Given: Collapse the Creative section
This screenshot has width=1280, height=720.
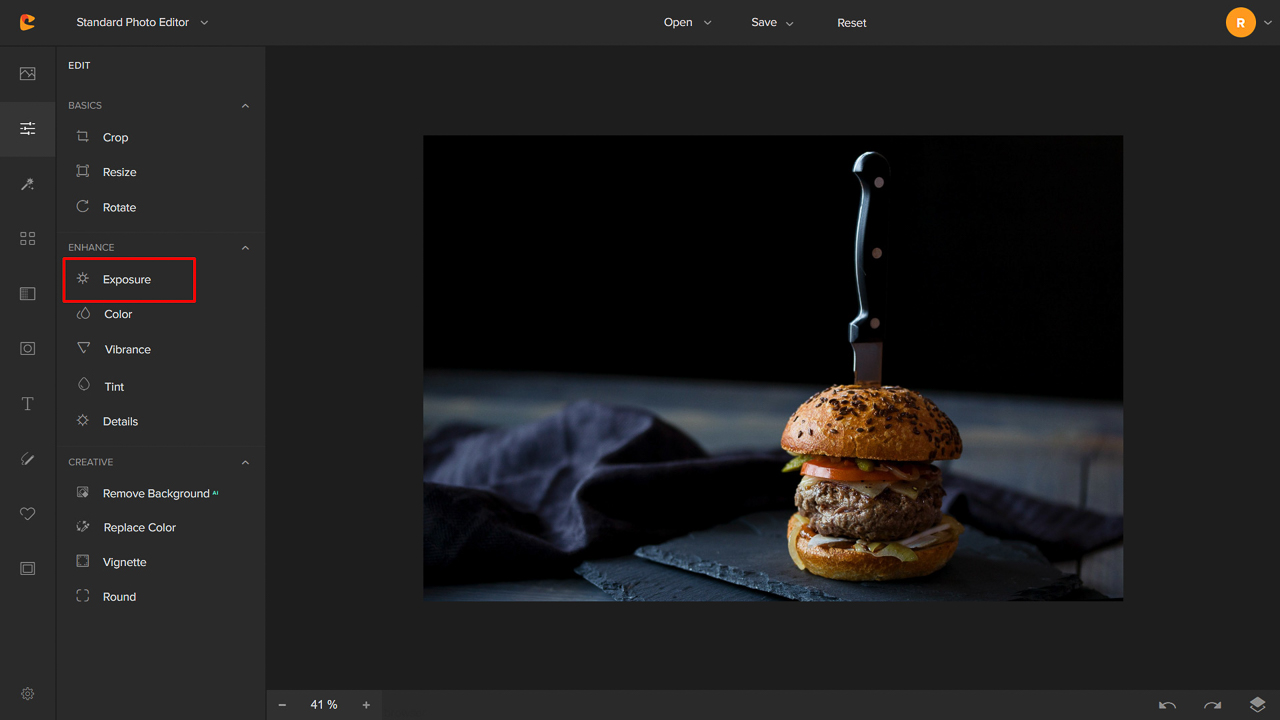Looking at the screenshot, I should click(245, 463).
